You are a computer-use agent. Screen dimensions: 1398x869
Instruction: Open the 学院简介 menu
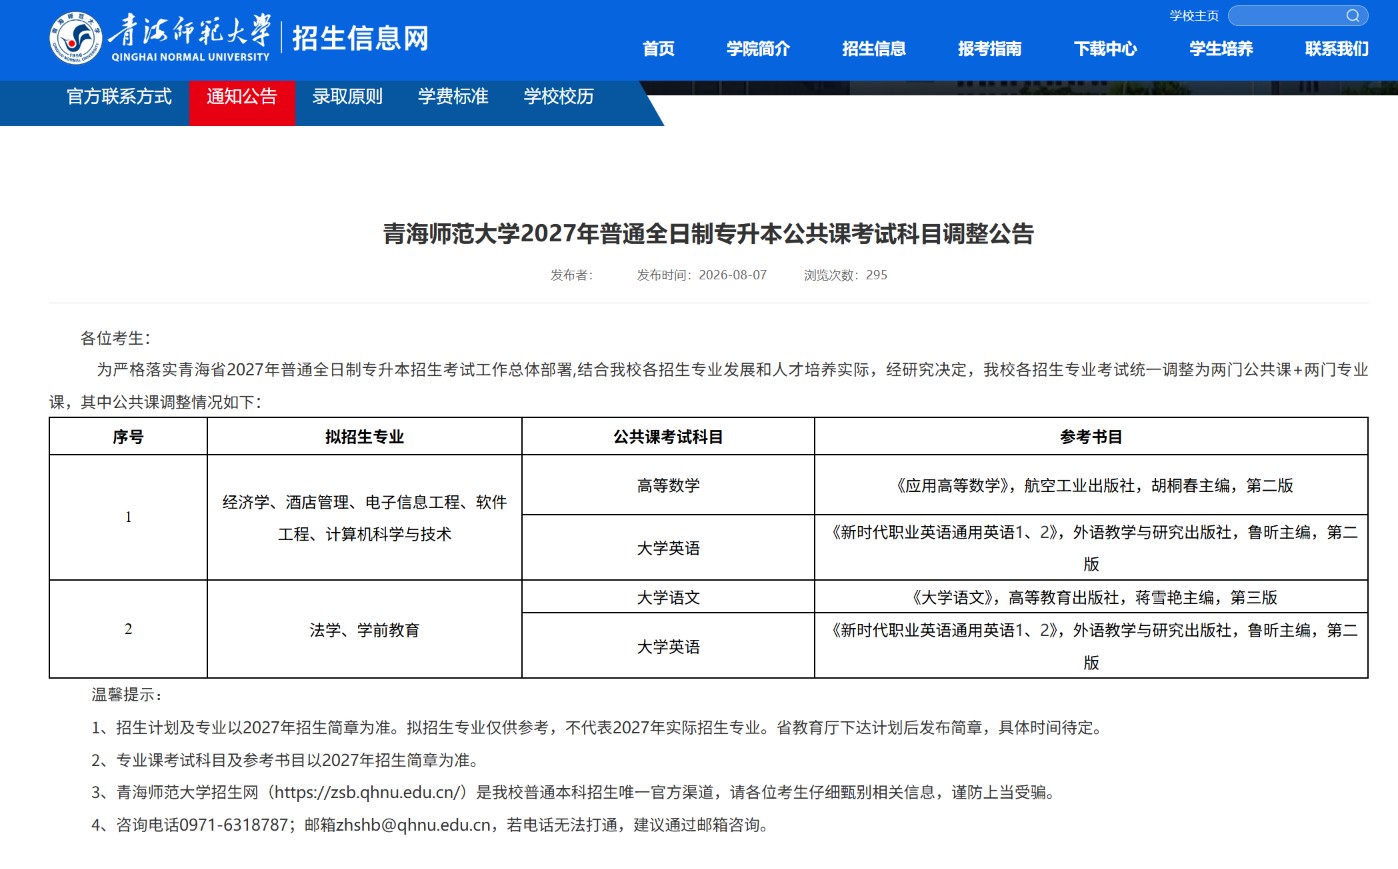tap(758, 48)
